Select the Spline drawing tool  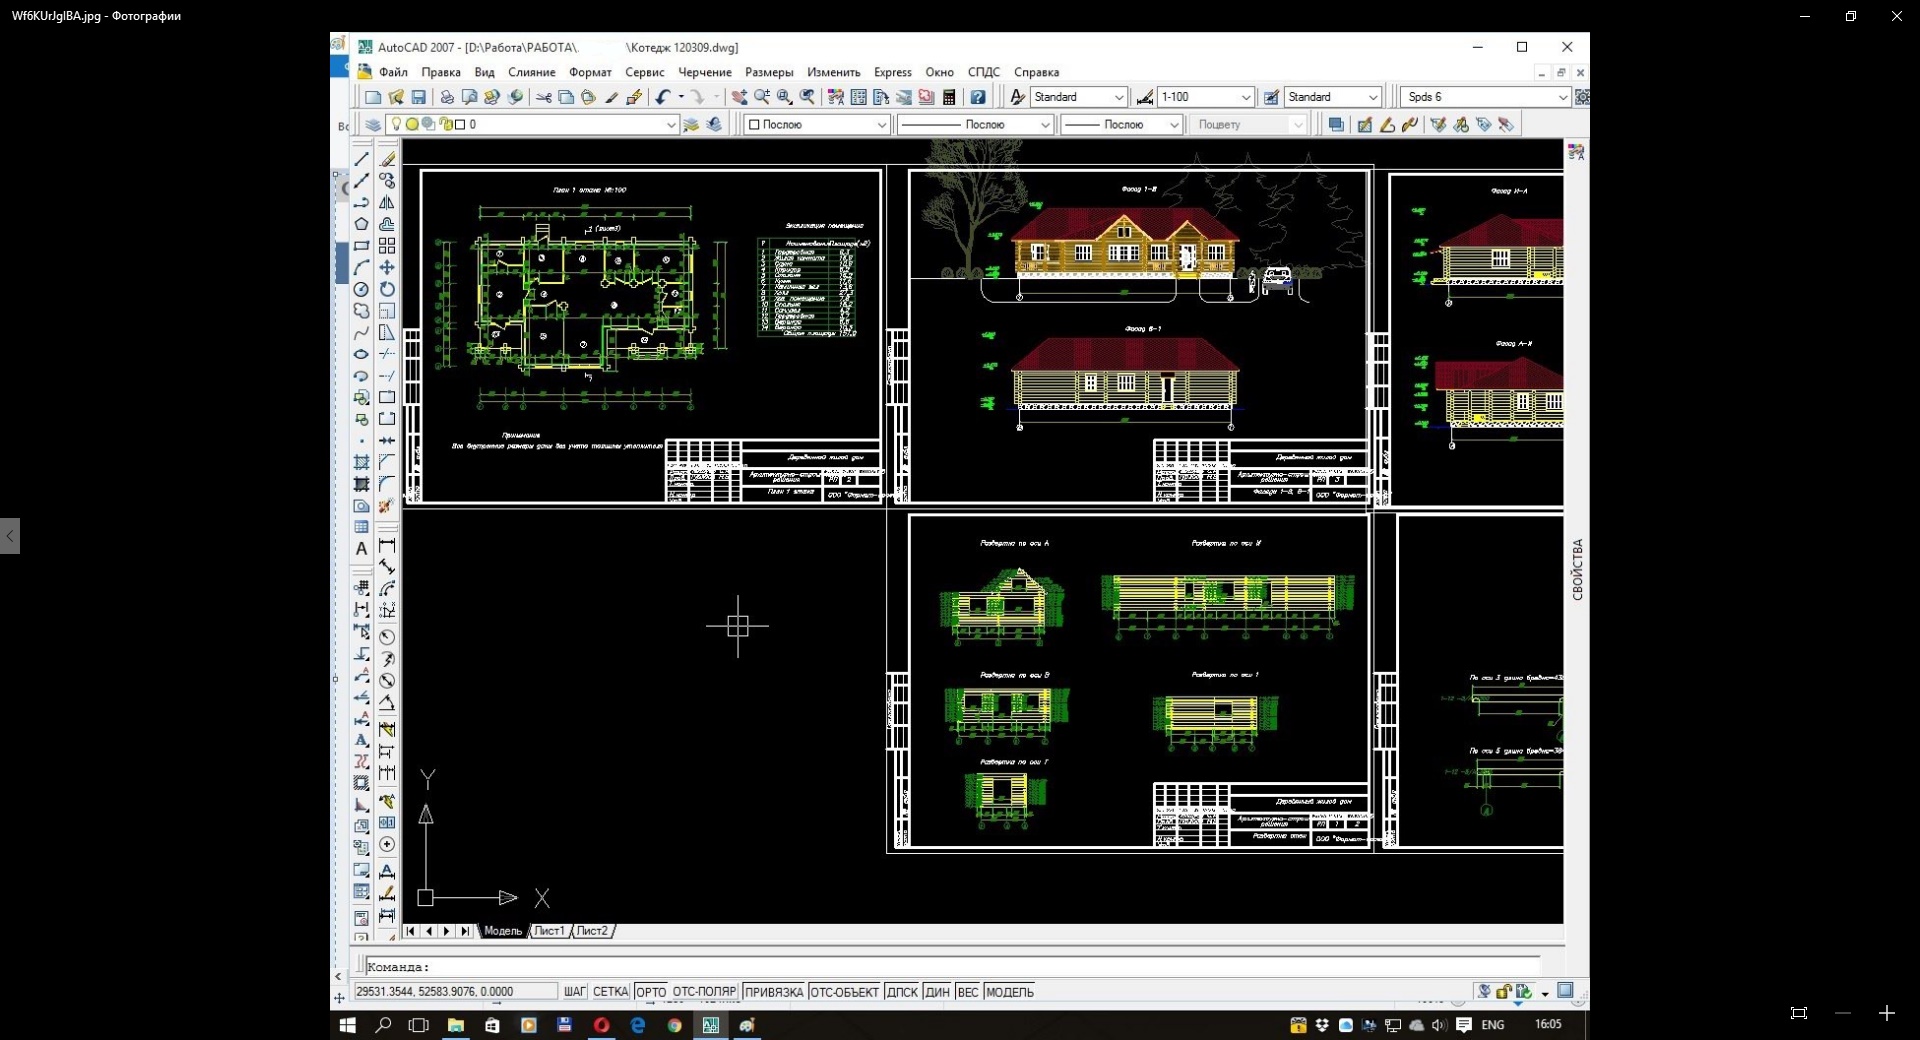click(362, 333)
